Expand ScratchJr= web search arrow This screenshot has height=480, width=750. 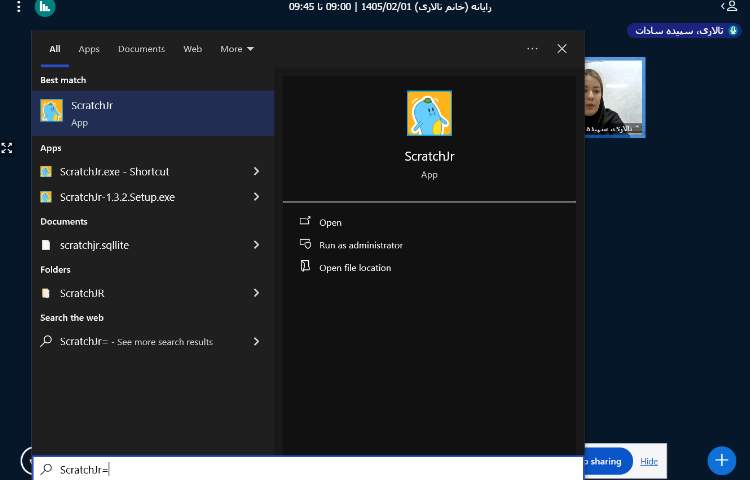point(256,341)
